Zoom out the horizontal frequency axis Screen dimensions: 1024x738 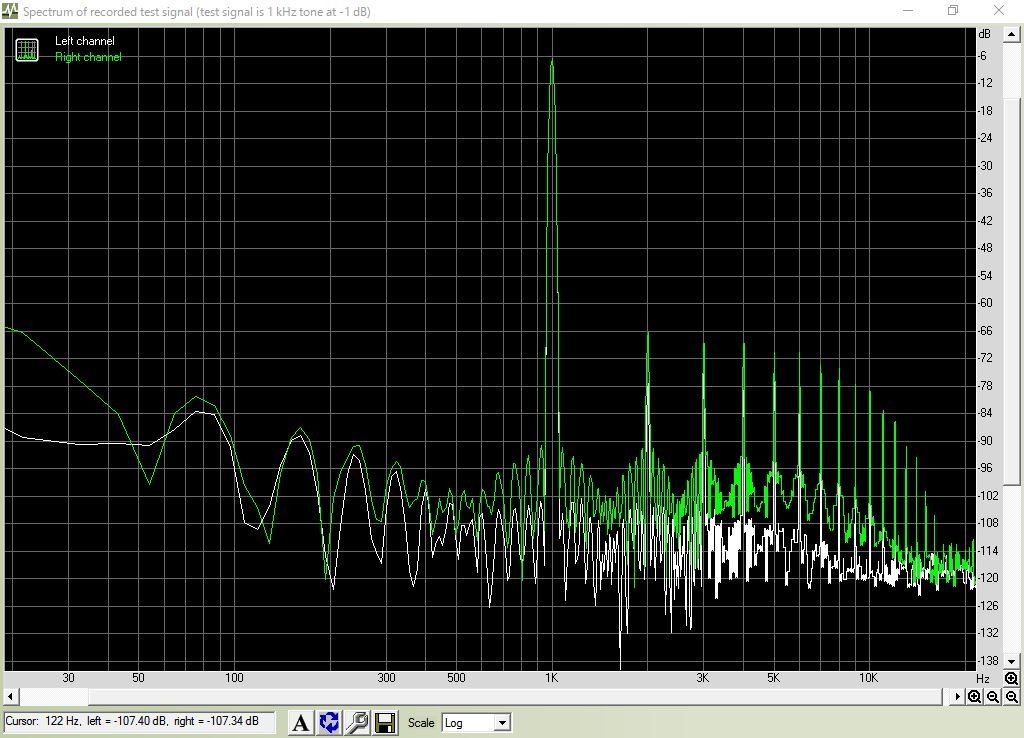click(993, 697)
